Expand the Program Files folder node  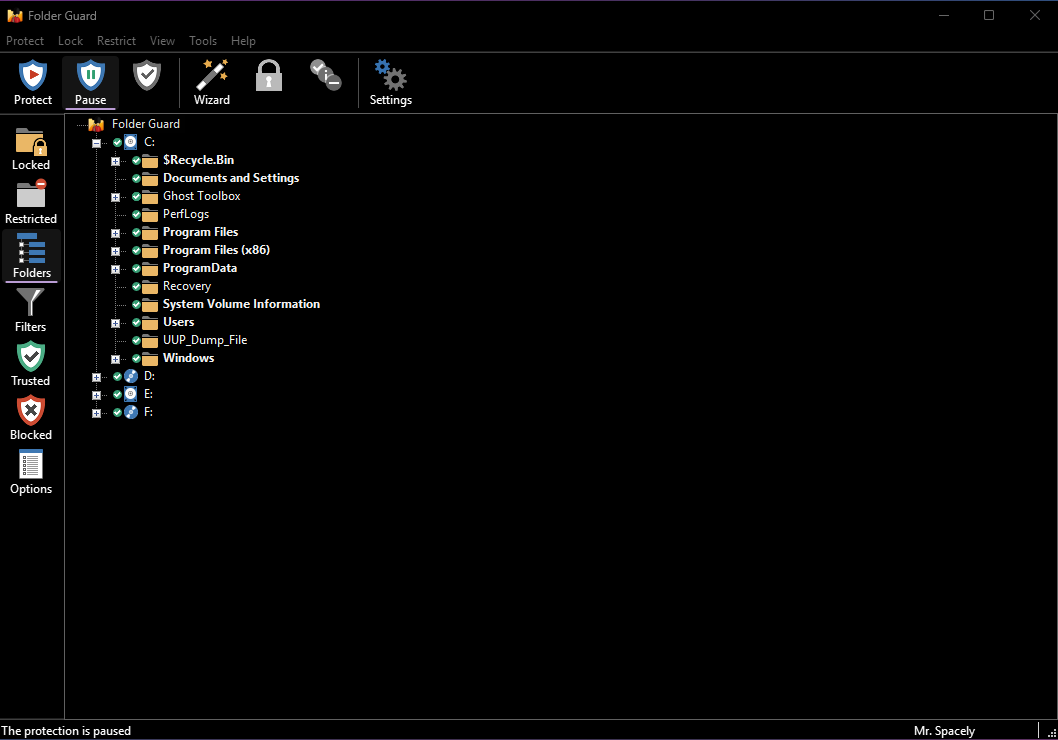[x=115, y=233]
